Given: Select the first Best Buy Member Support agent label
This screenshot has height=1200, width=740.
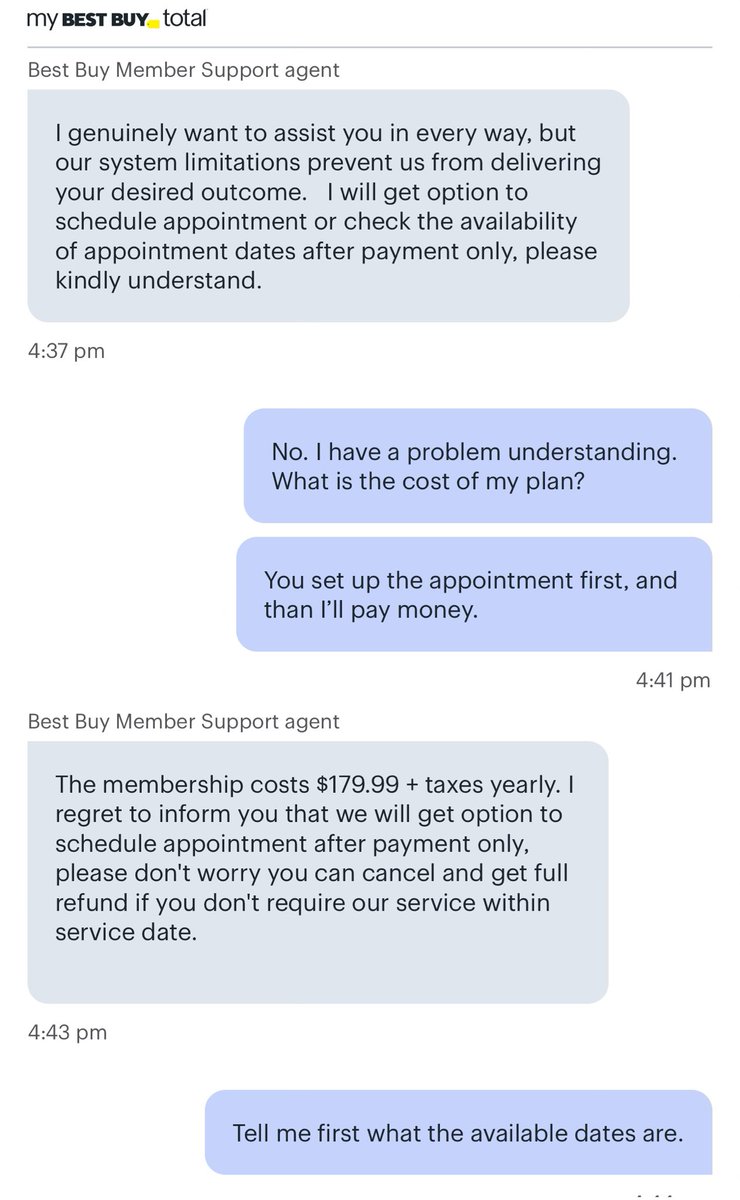Looking at the screenshot, I should [184, 70].
